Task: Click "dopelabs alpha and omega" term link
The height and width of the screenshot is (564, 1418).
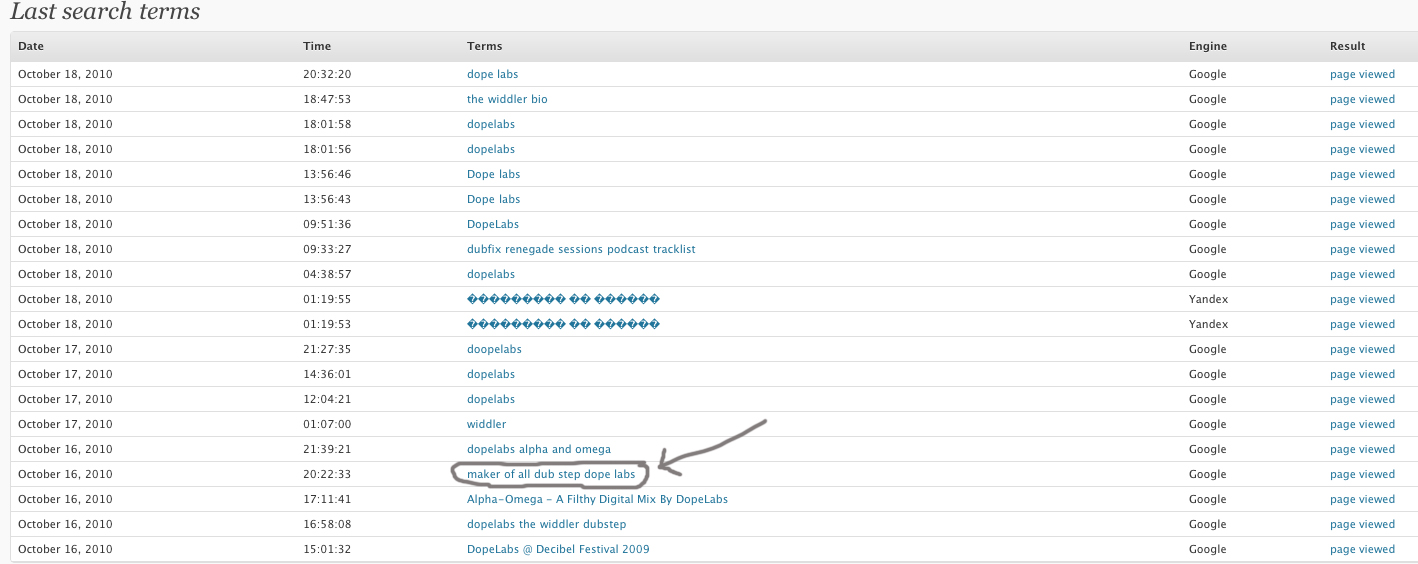Action: click(539, 449)
